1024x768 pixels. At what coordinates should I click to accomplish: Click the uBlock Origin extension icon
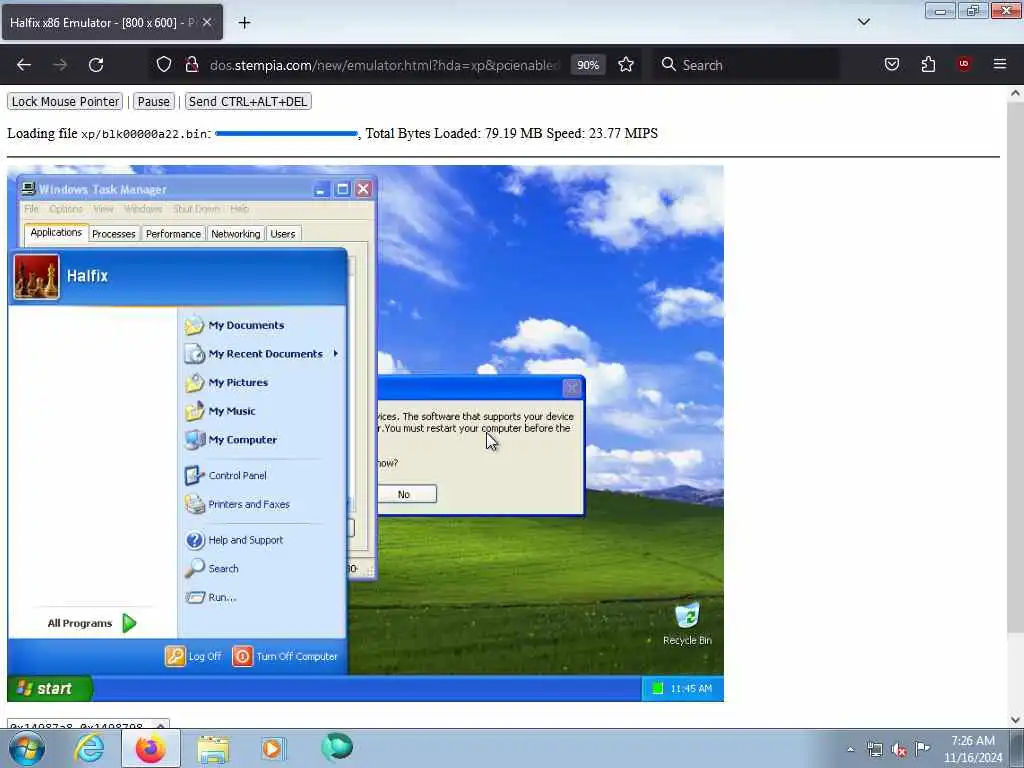pos(964,64)
